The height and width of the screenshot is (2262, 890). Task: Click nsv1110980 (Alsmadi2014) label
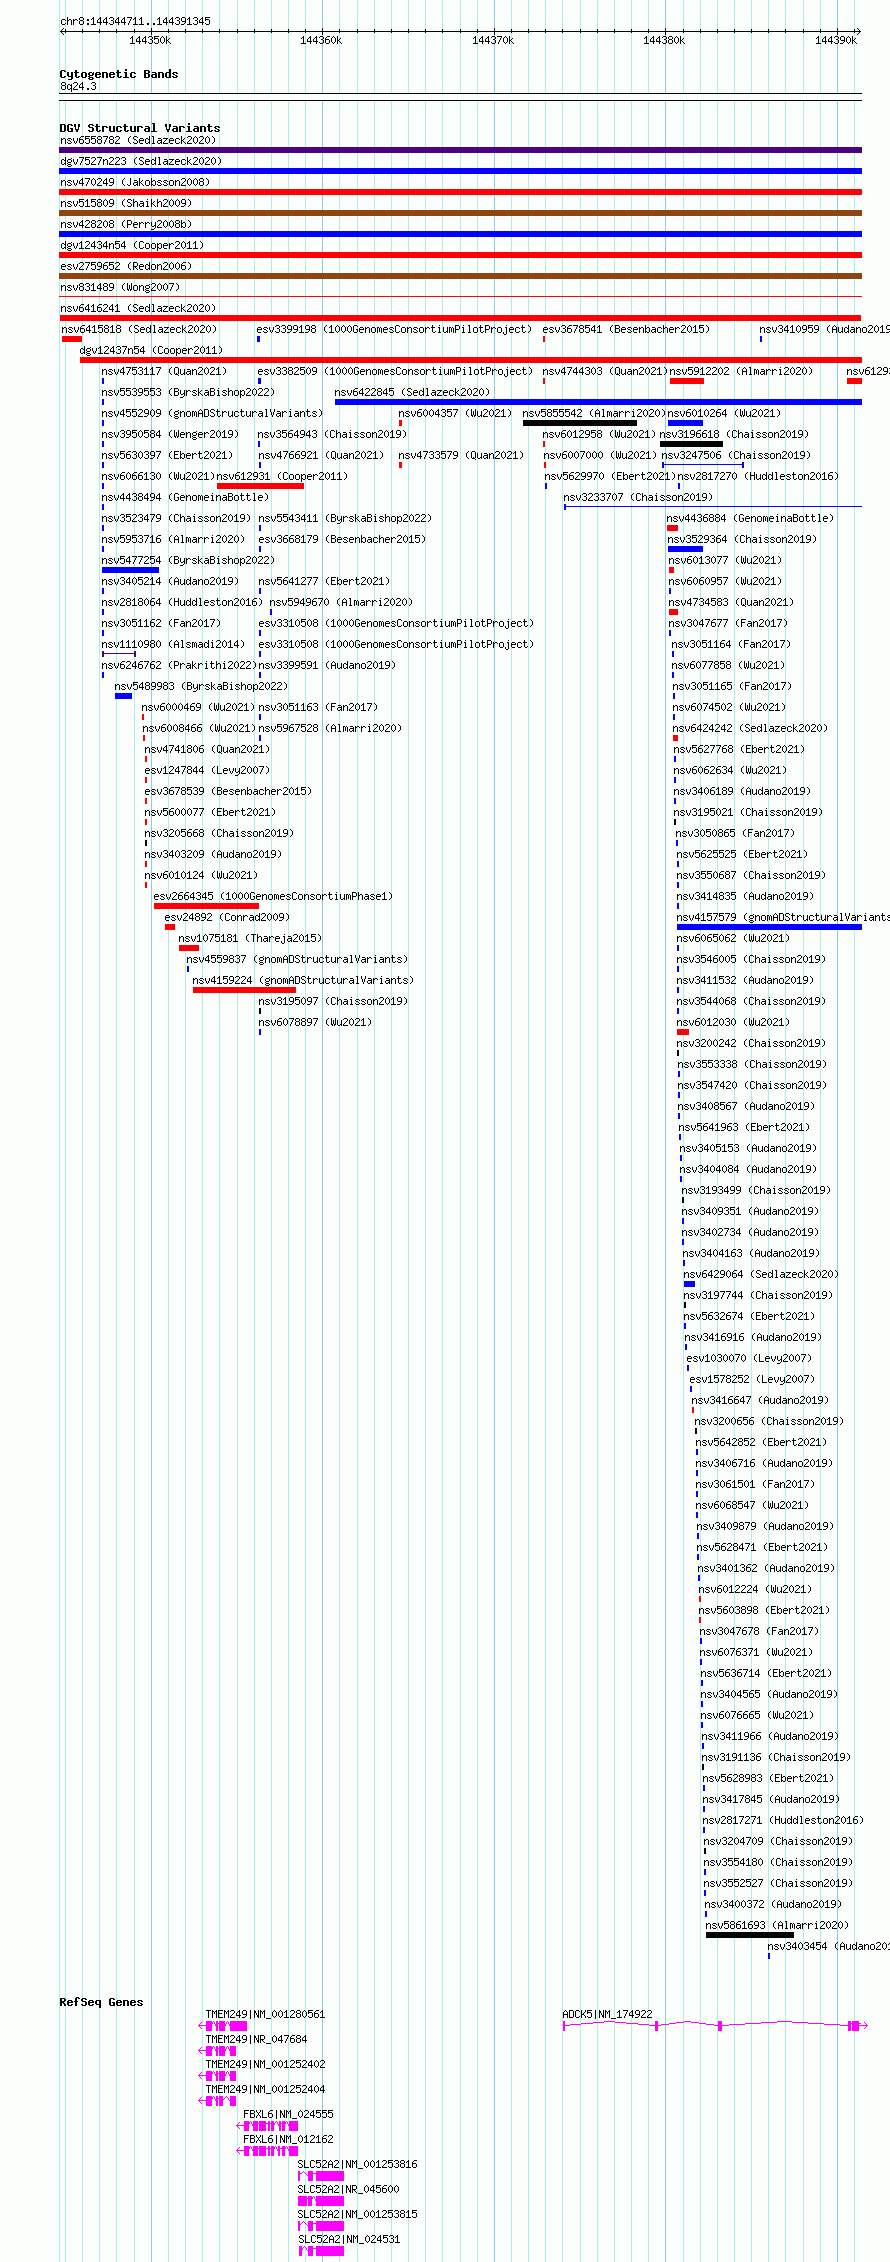pos(173,645)
